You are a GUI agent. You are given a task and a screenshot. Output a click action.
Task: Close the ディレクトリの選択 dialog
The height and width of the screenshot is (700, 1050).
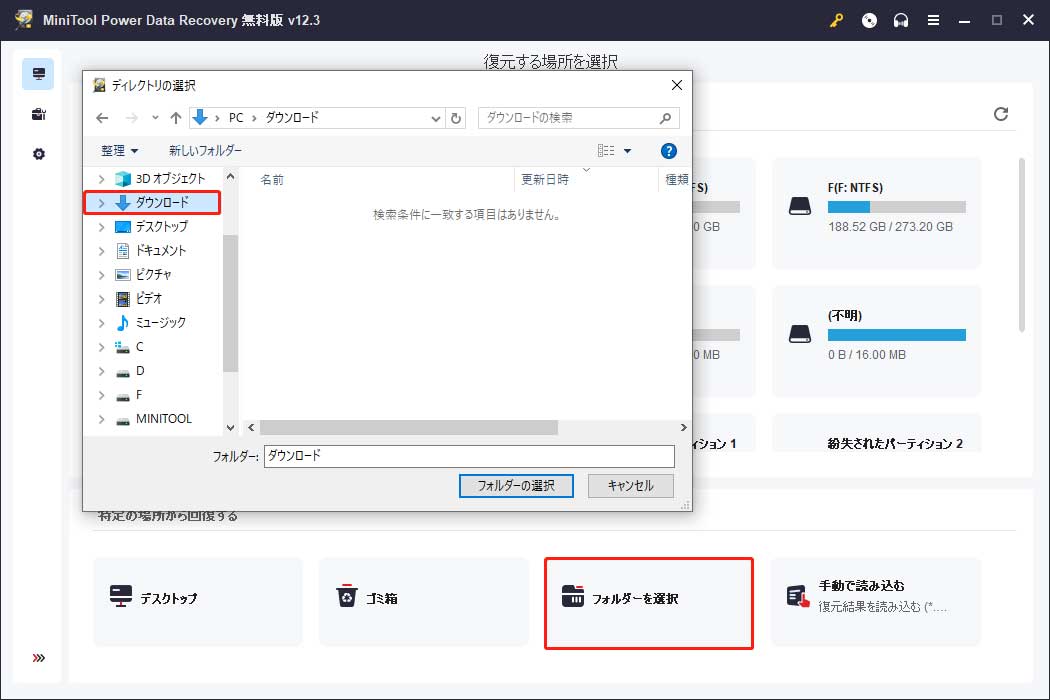[677, 85]
